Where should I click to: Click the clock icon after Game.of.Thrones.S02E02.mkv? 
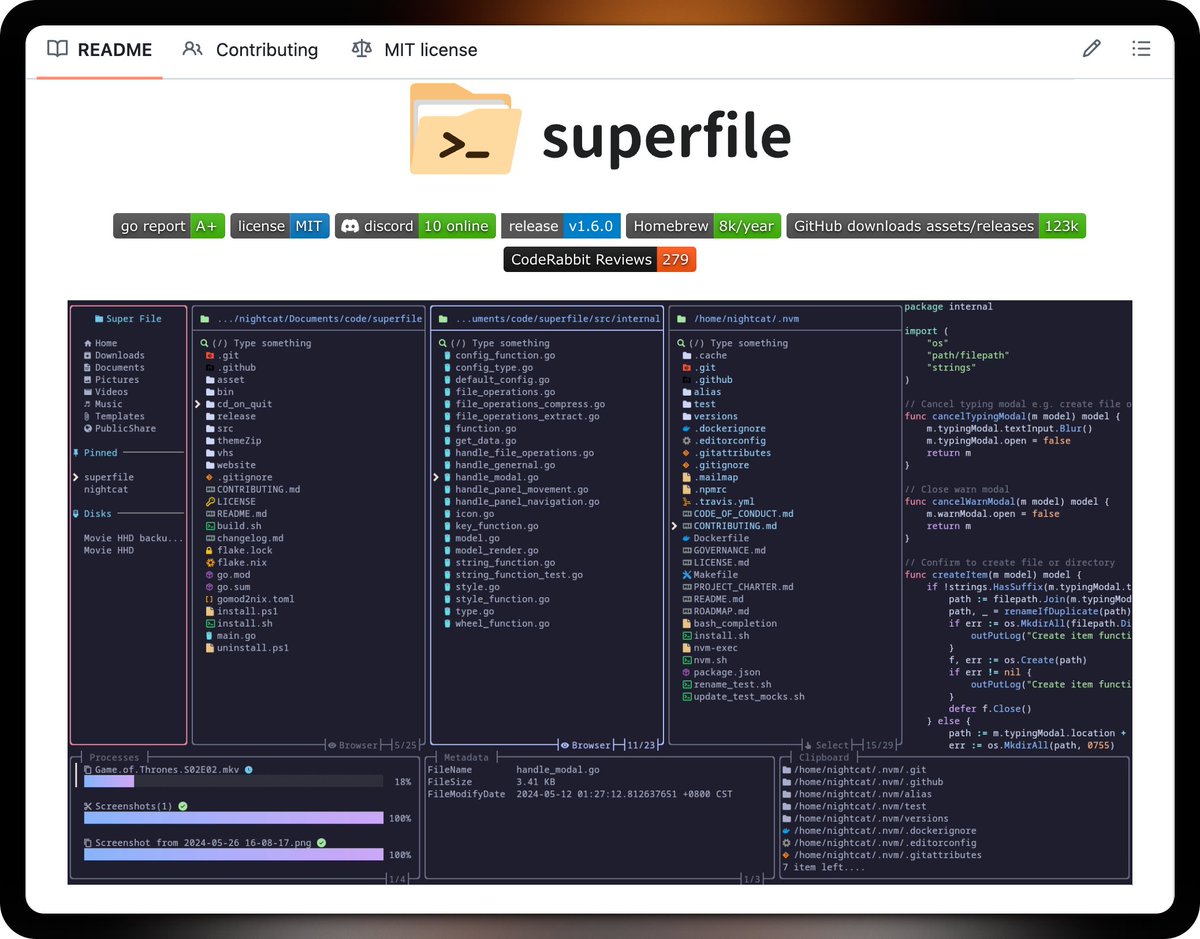248,769
